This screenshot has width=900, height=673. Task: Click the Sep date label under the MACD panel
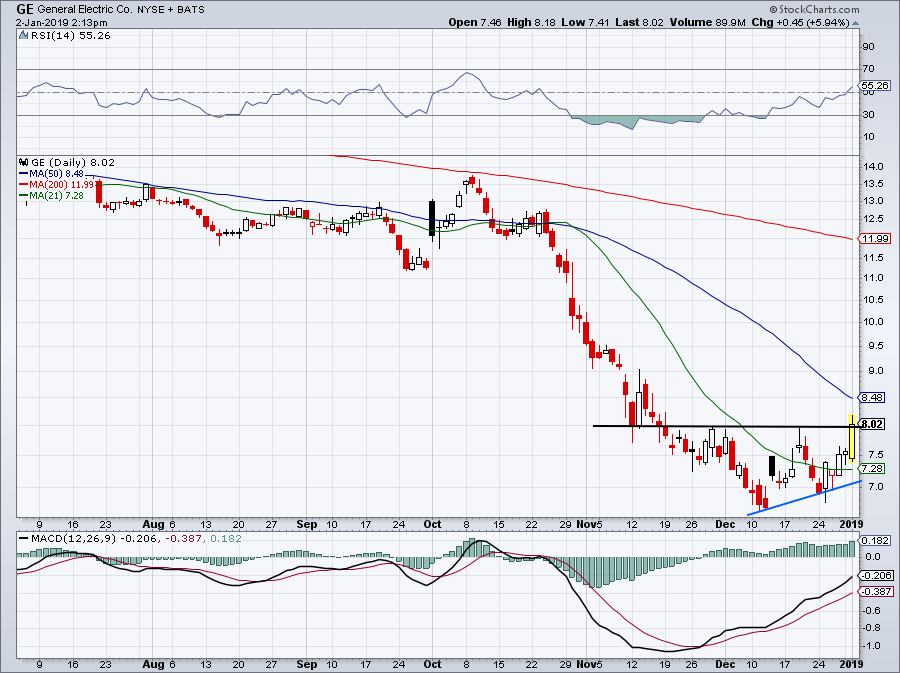(x=307, y=664)
